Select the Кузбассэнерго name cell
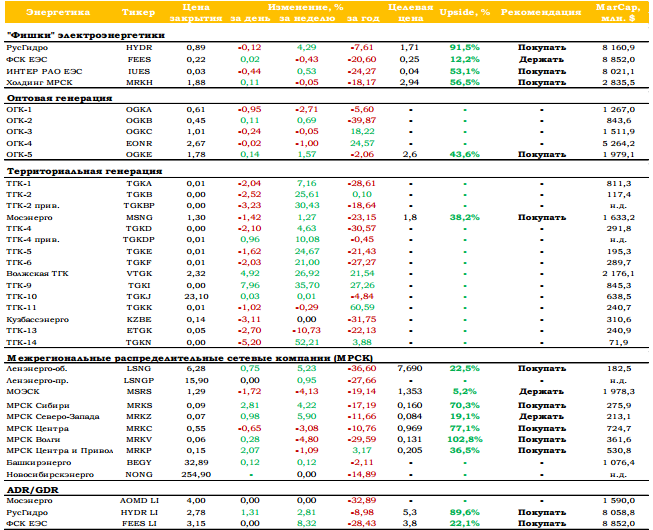This screenshot has width=653, height=530. [37, 320]
